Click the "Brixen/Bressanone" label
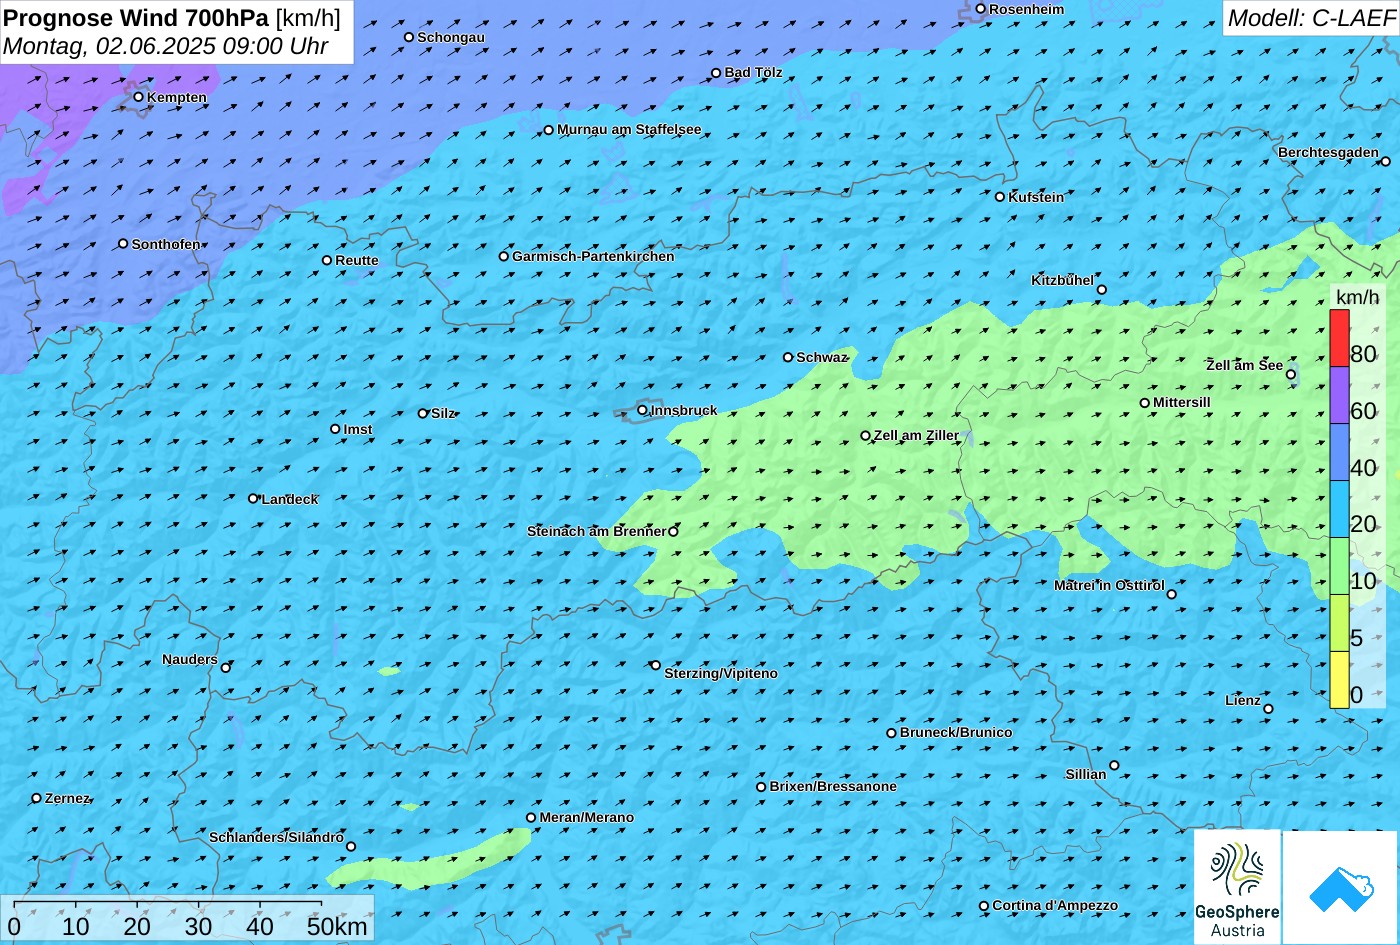This screenshot has width=1400, height=945. click(833, 786)
